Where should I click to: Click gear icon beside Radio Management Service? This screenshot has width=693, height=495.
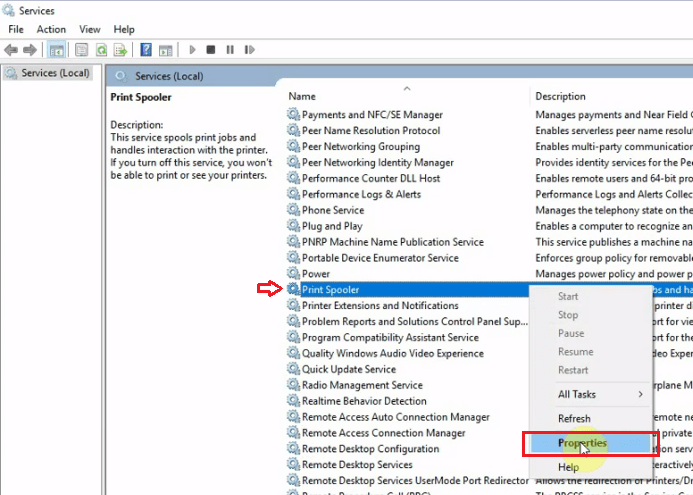coord(293,385)
